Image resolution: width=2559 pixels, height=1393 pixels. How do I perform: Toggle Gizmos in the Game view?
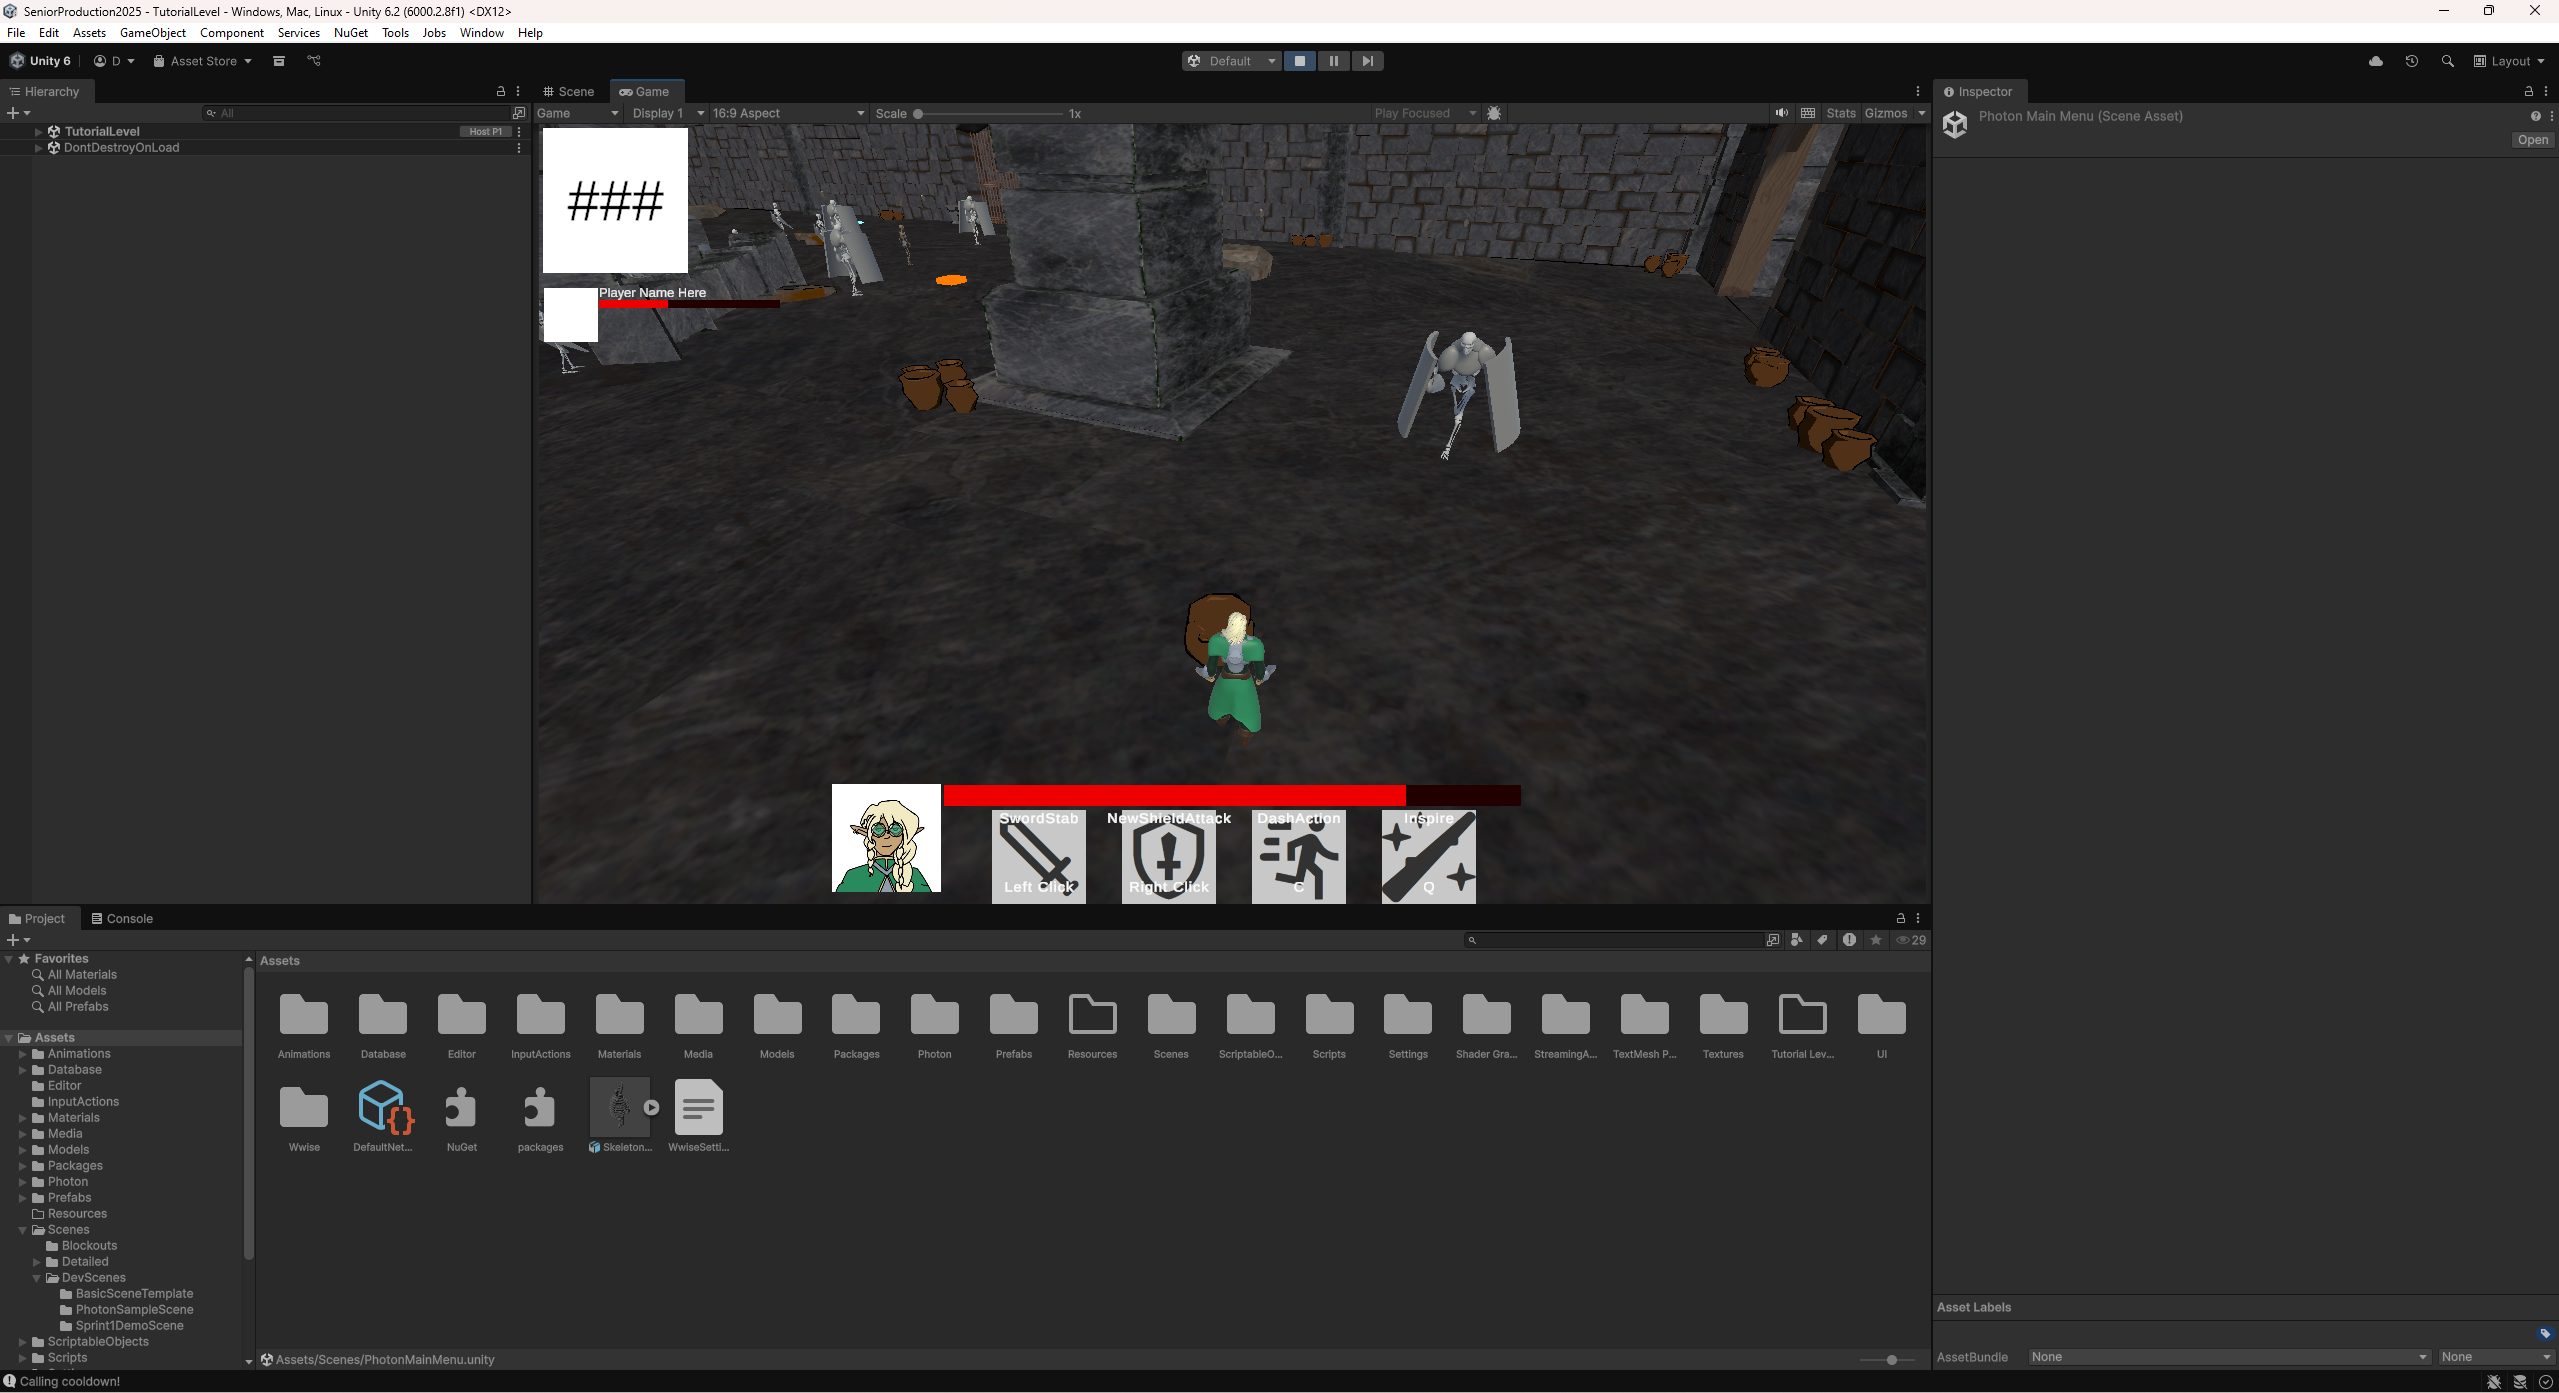click(x=1886, y=113)
